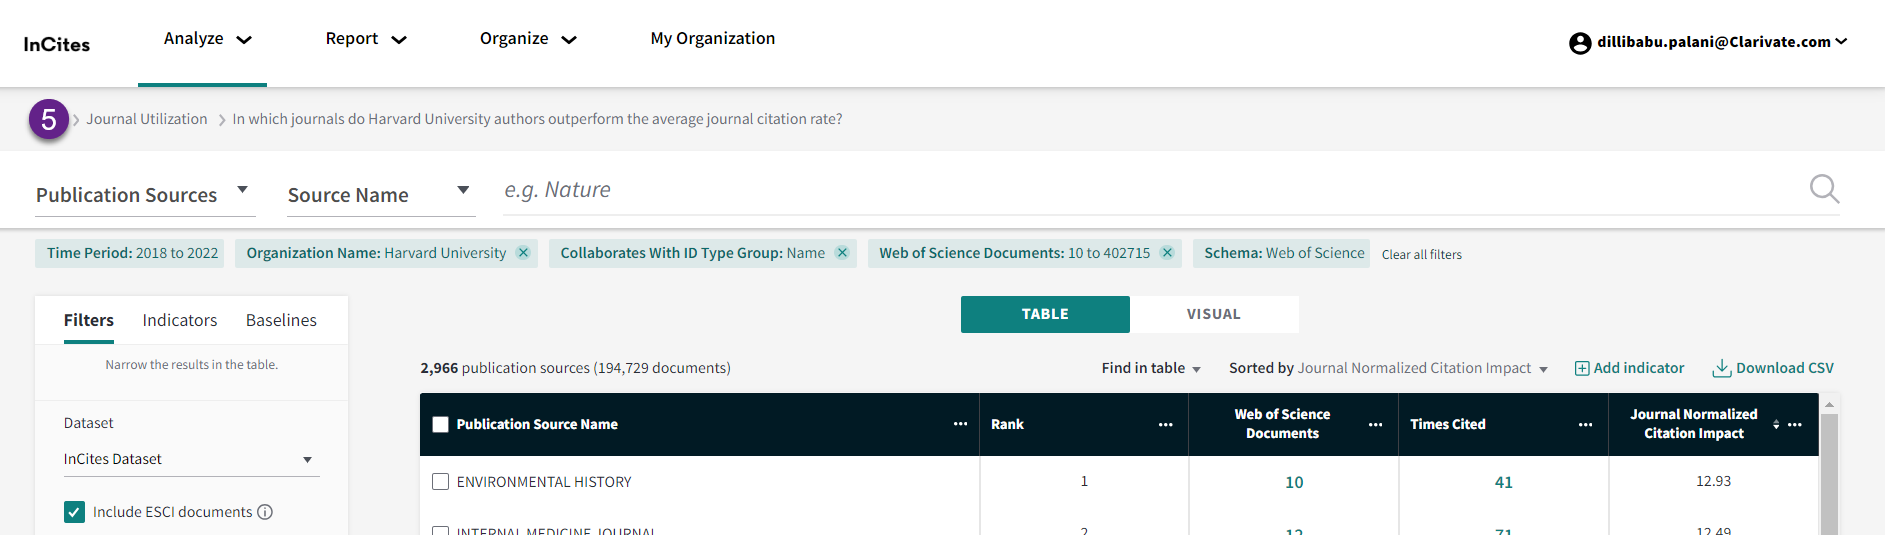Click the Time Period 2018 to 2022 filter chip
The height and width of the screenshot is (535, 1885).
click(x=132, y=253)
